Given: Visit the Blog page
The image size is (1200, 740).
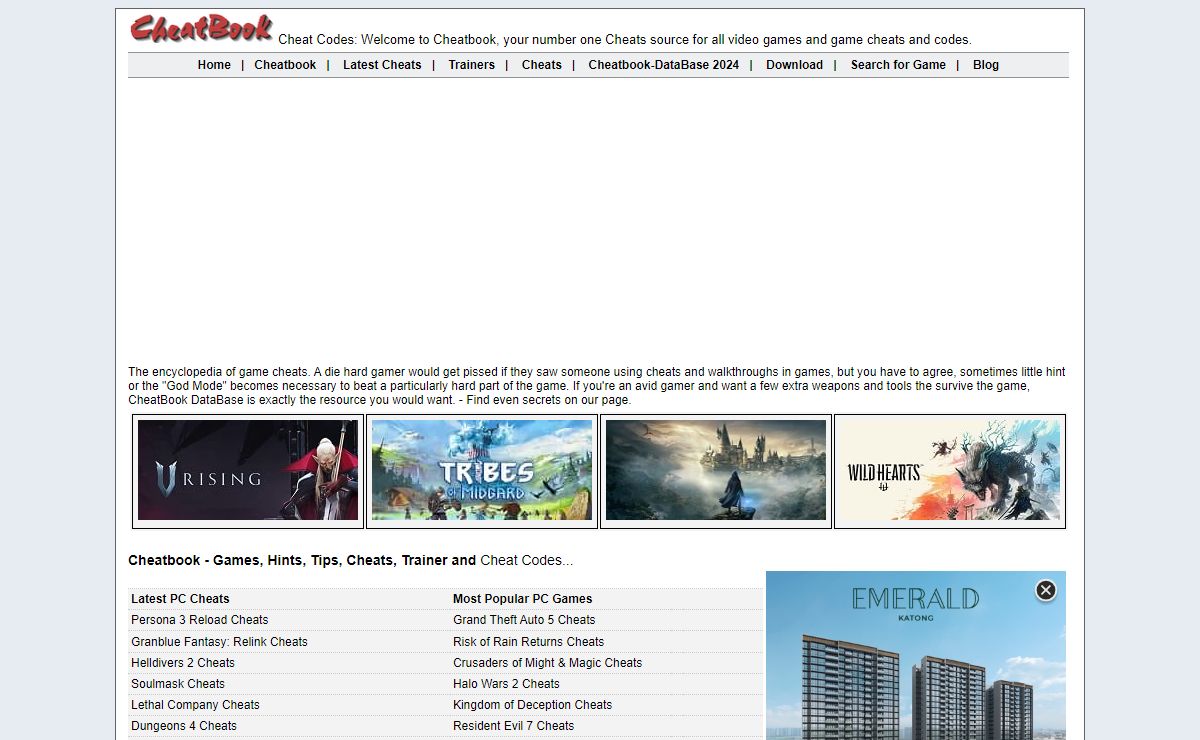Looking at the screenshot, I should point(985,65).
